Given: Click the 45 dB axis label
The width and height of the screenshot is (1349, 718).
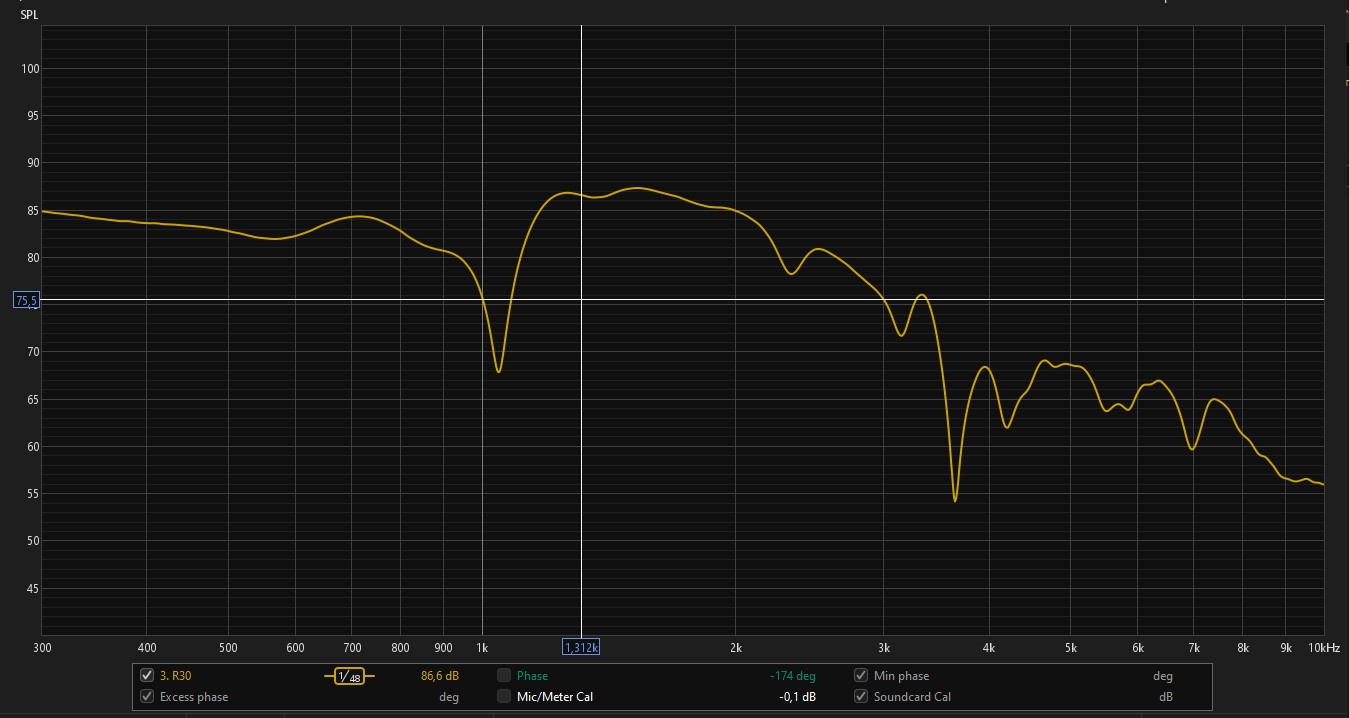Looking at the screenshot, I should point(34,588).
